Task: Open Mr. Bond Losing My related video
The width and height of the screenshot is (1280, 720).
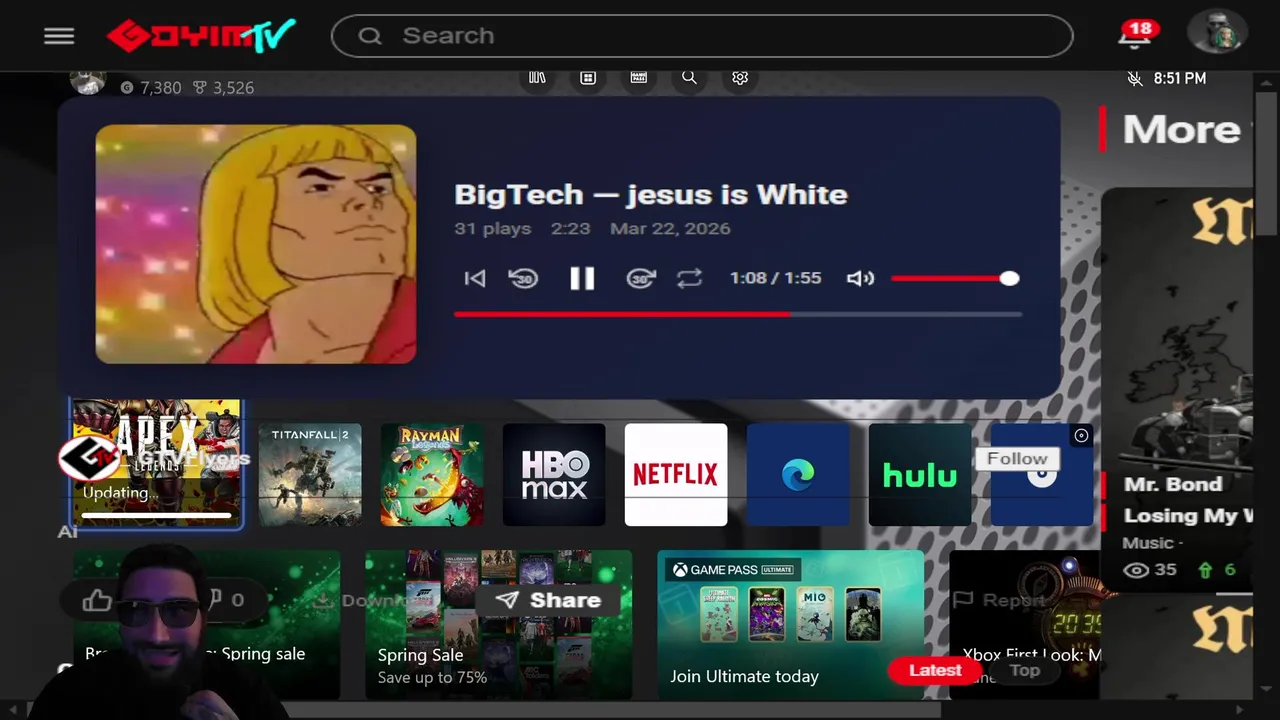Action: pyautogui.click(x=1176, y=390)
